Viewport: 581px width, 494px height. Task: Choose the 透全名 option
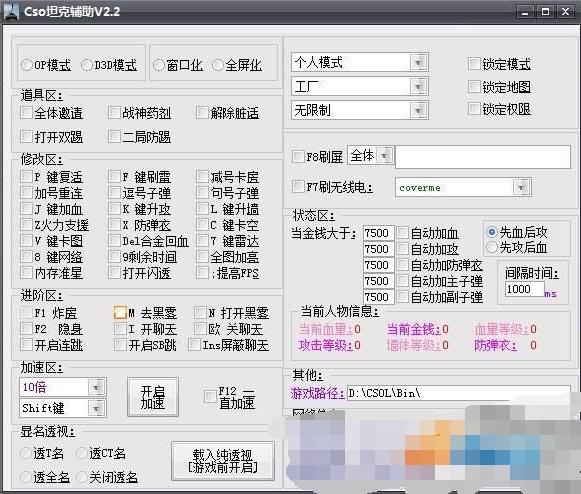click(26, 477)
